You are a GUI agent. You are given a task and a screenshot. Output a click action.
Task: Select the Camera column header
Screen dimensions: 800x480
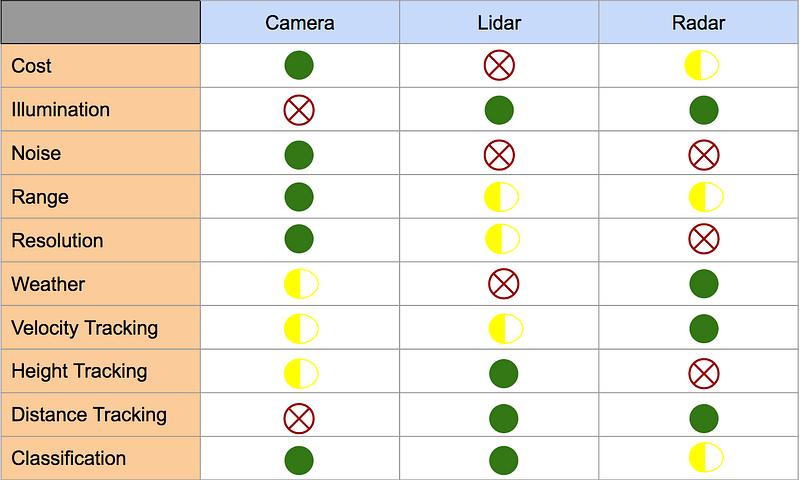(300, 22)
